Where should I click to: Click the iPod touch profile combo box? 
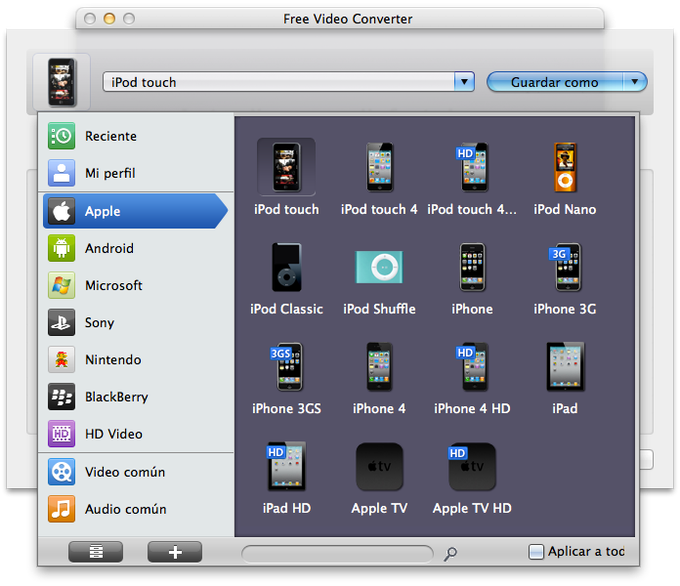[289, 82]
